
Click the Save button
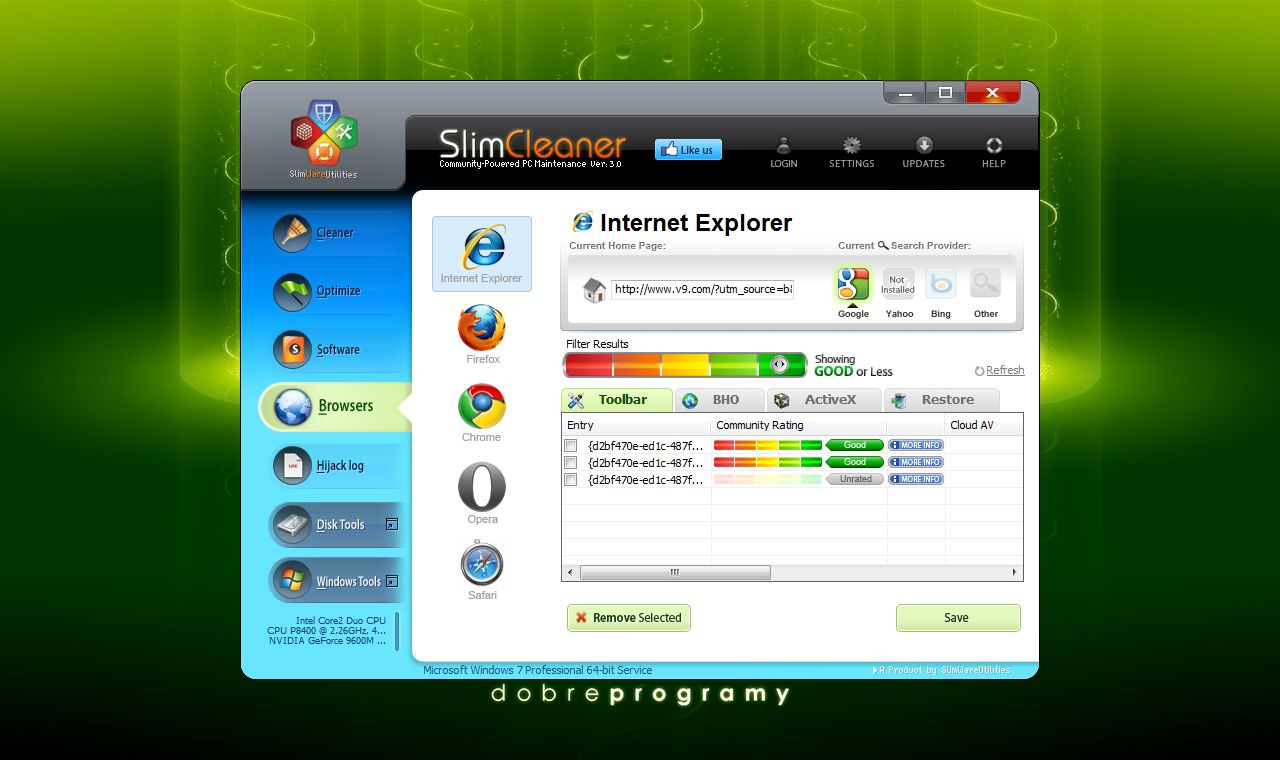pyautogui.click(x=958, y=618)
